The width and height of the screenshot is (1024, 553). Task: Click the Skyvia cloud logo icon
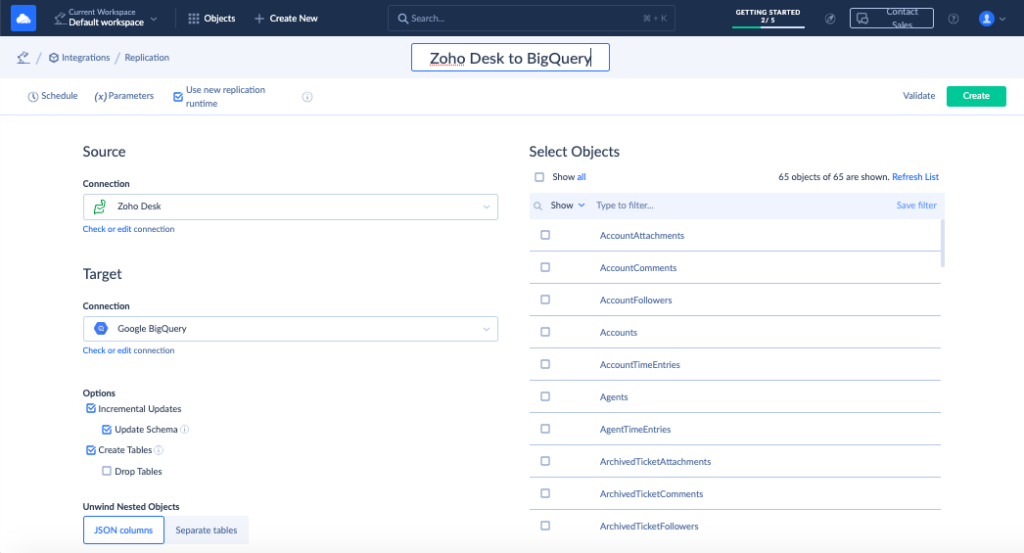[x=24, y=18]
